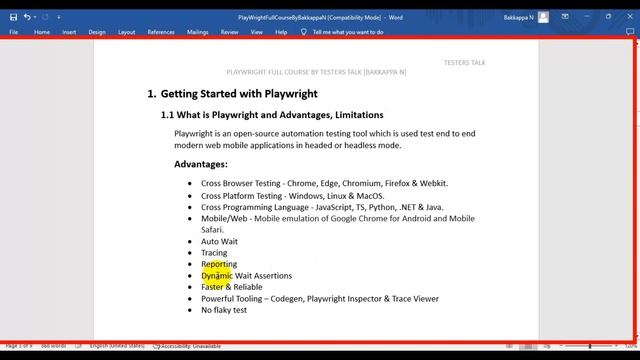The image size is (640, 360).
Task: Click the 'No flaky test' bullet
Action: pos(224,310)
